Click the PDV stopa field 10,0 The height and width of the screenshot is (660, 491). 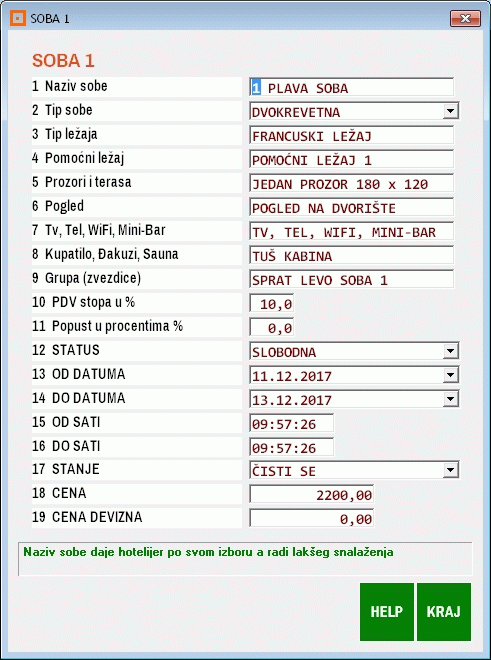point(272,303)
